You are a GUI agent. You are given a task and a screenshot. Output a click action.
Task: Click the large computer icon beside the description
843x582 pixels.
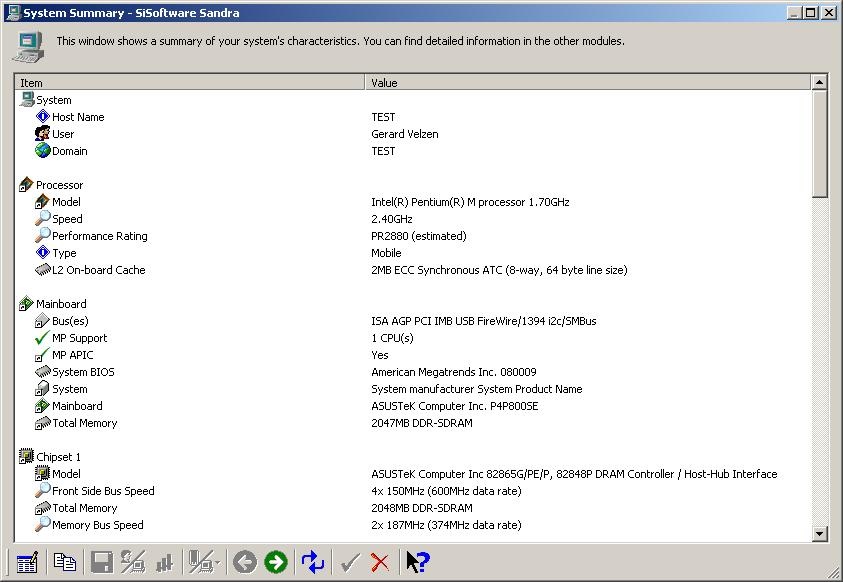click(27, 47)
